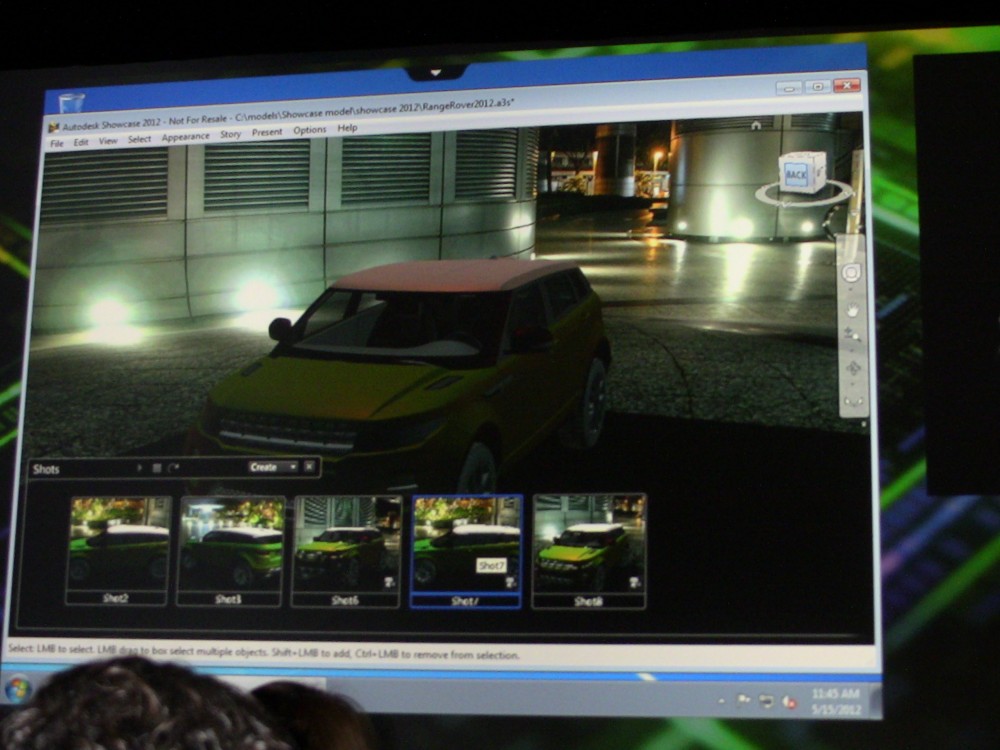Screen dimensions: 1000x750
Task: Open the Appearance menu
Action: pos(185,138)
